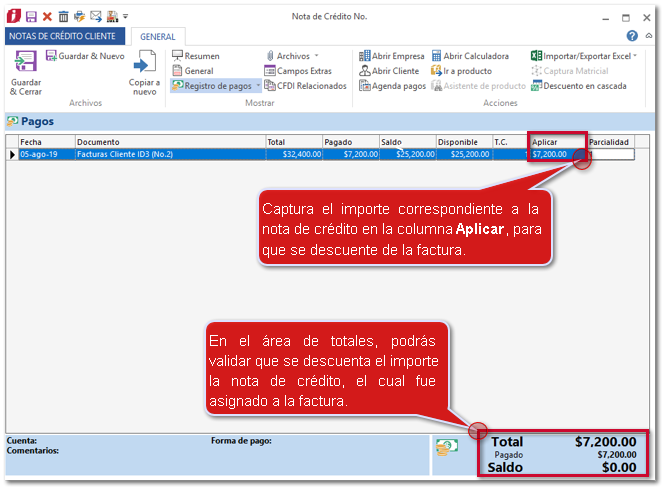Click the Parcialidad cell in row

pyautogui.click(x=610, y=155)
